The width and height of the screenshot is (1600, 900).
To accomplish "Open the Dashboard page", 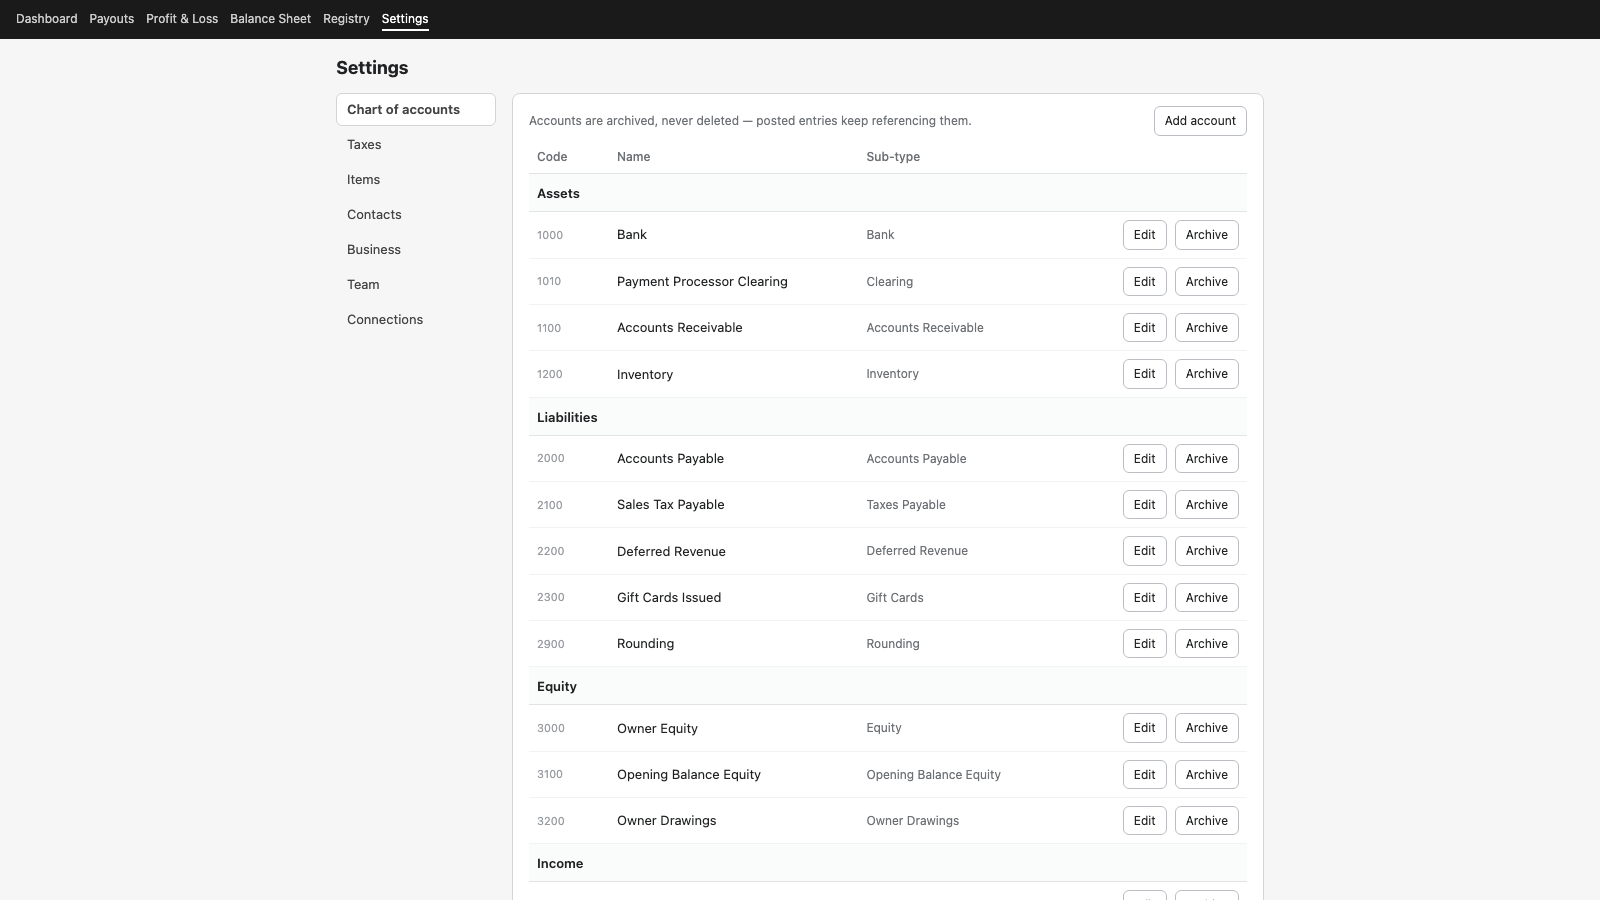I will [46, 19].
